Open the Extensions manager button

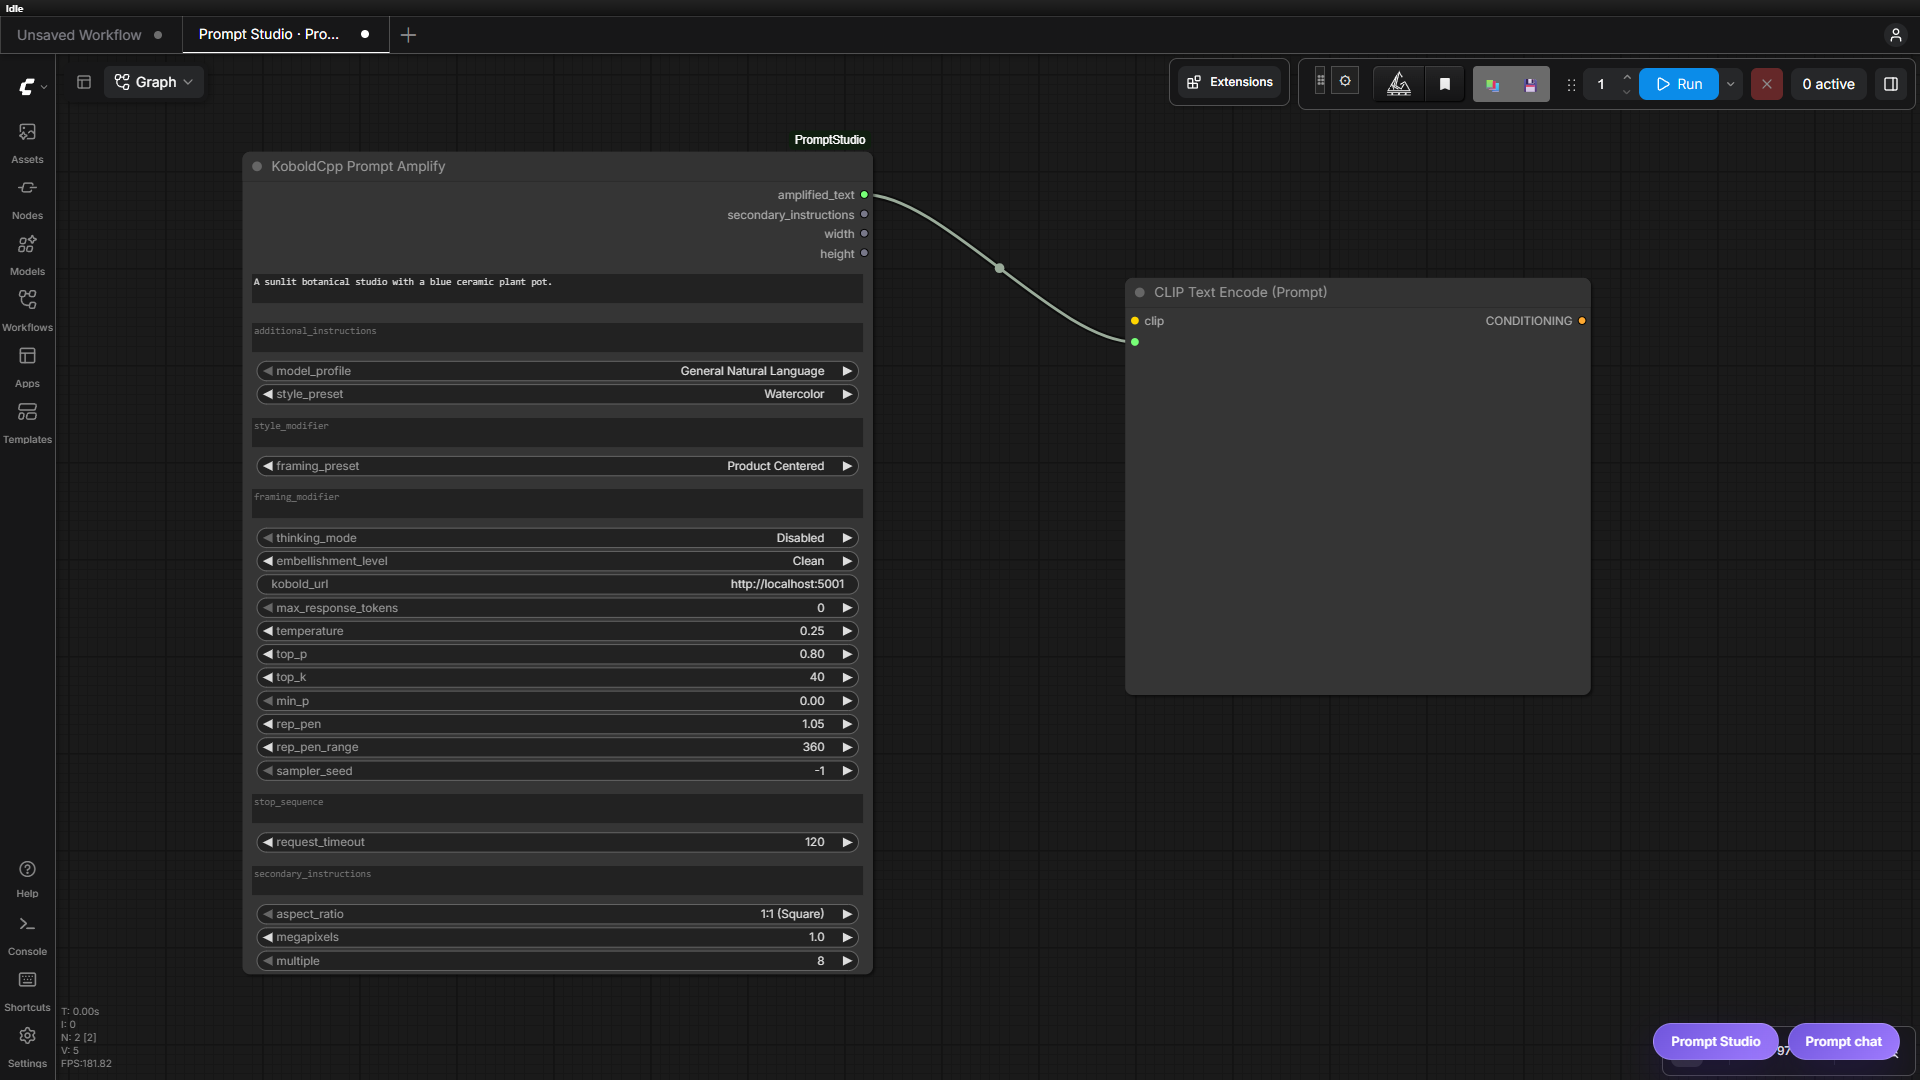1229,82
